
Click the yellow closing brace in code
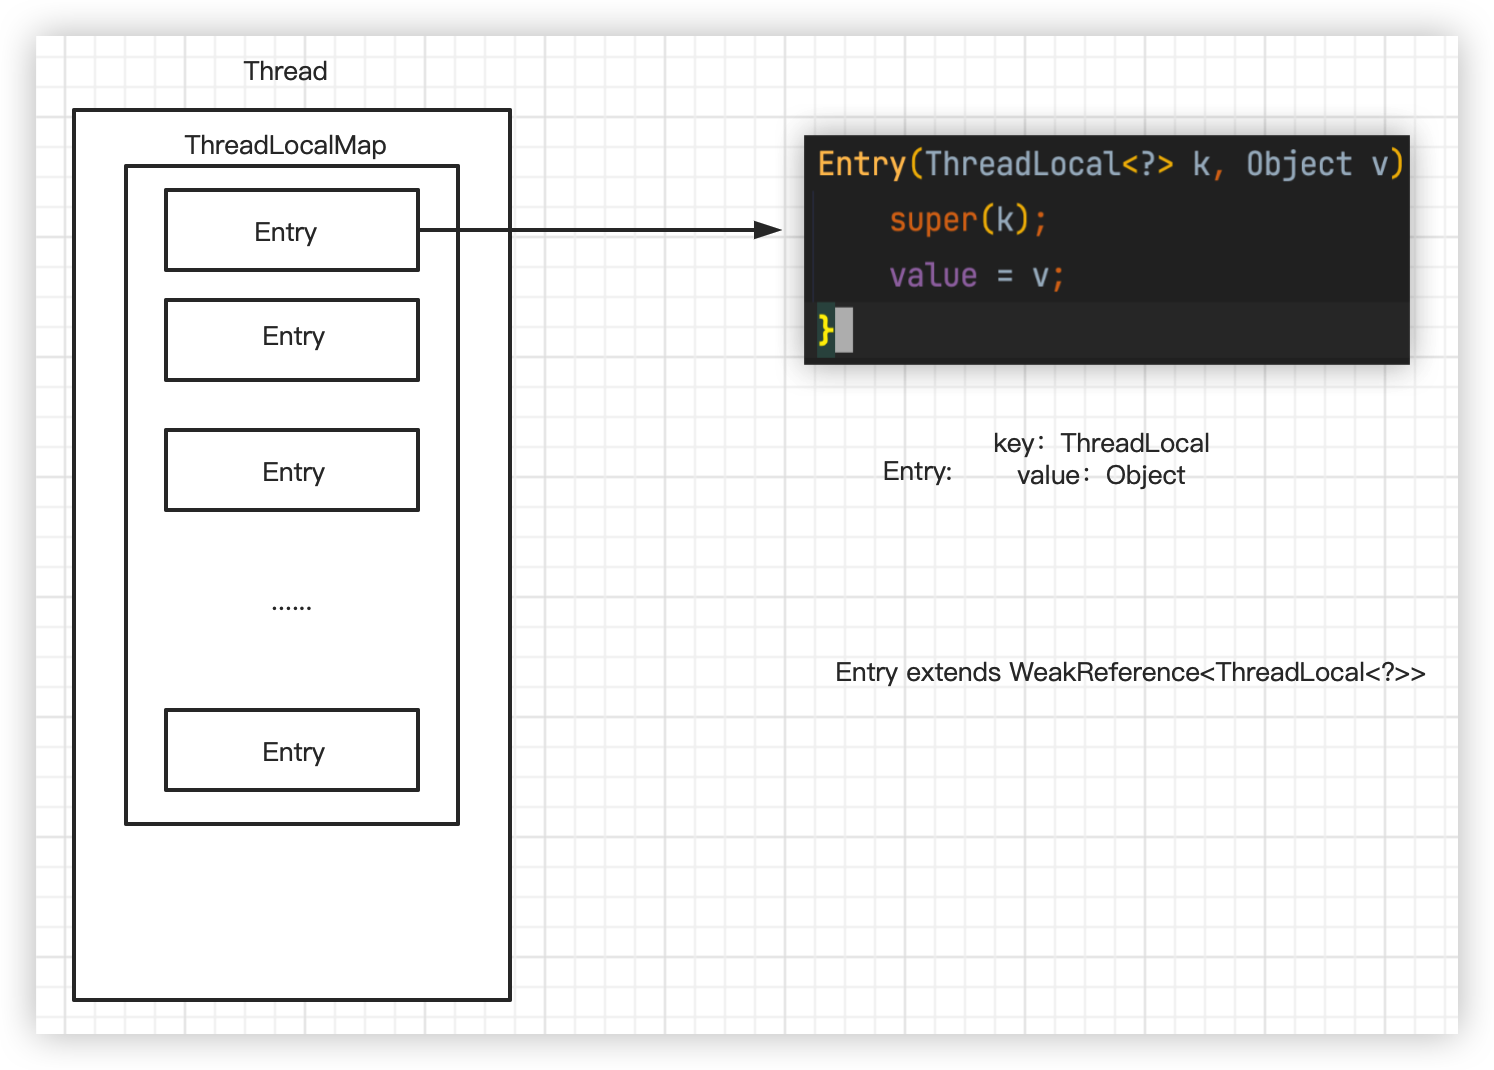tap(825, 329)
